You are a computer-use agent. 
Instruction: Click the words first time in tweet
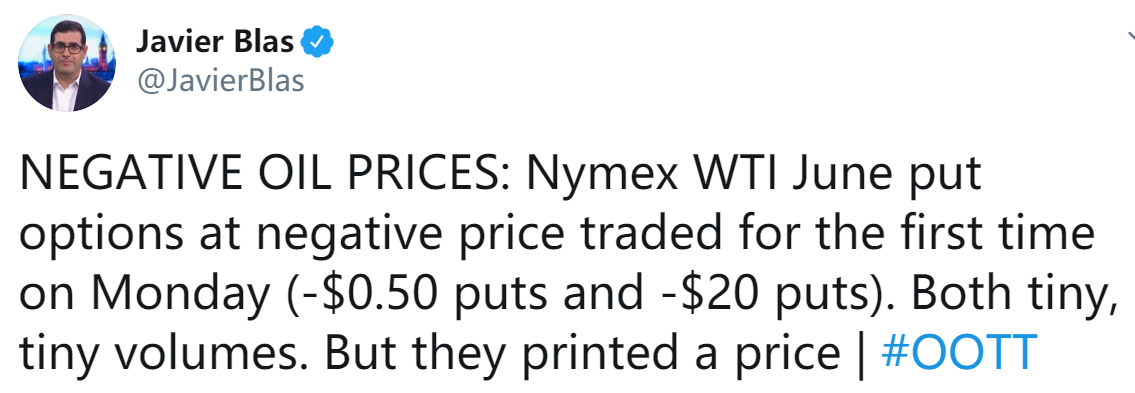992,234
